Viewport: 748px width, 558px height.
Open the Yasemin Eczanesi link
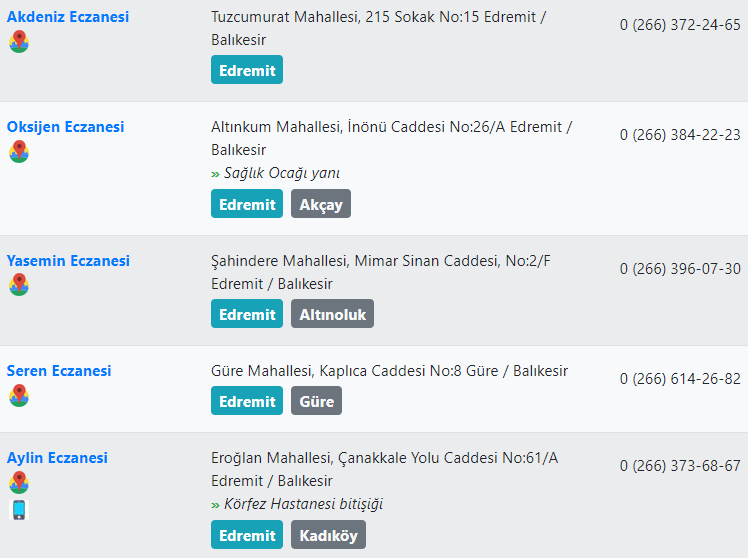click(68, 261)
